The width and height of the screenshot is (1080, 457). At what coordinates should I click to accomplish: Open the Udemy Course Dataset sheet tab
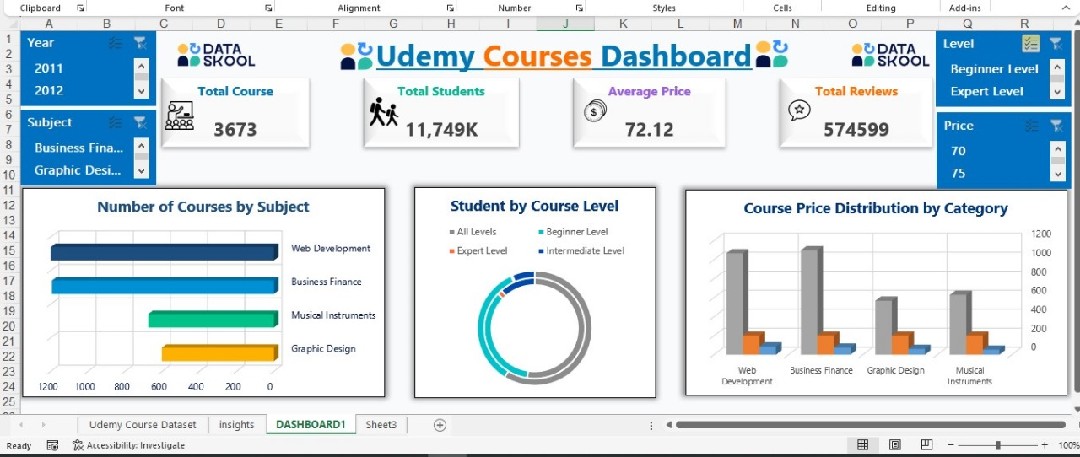(x=143, y=425)
